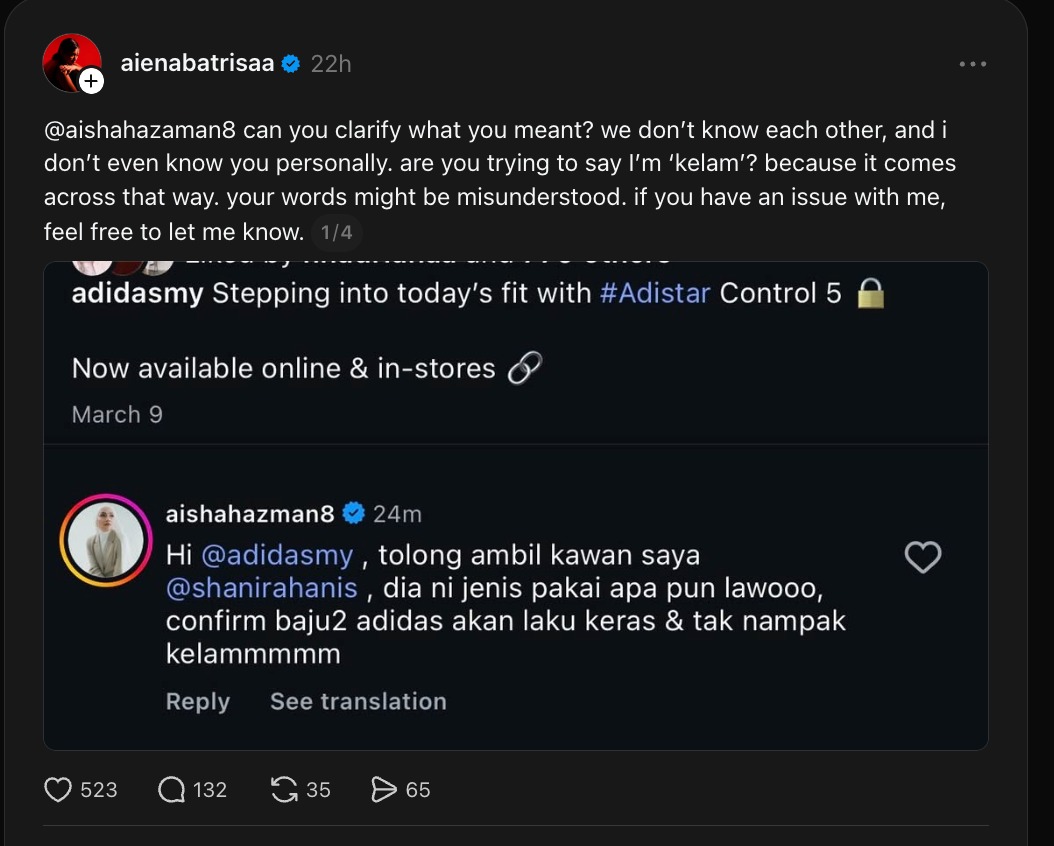This screenshot has width=1054, height=846.
Task: Open aienabatrisaa's profile picture
Action: 71,62
